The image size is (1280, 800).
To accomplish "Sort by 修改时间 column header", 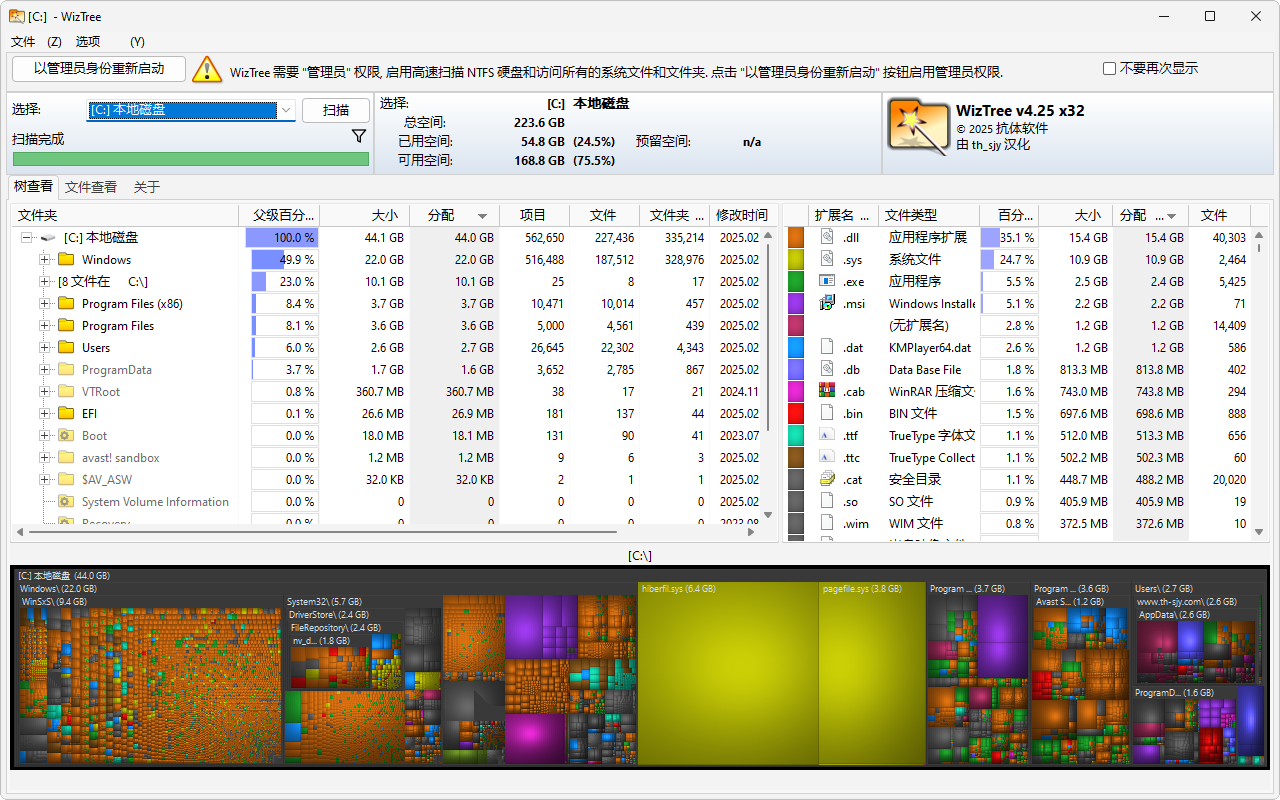I will [742, 215].
